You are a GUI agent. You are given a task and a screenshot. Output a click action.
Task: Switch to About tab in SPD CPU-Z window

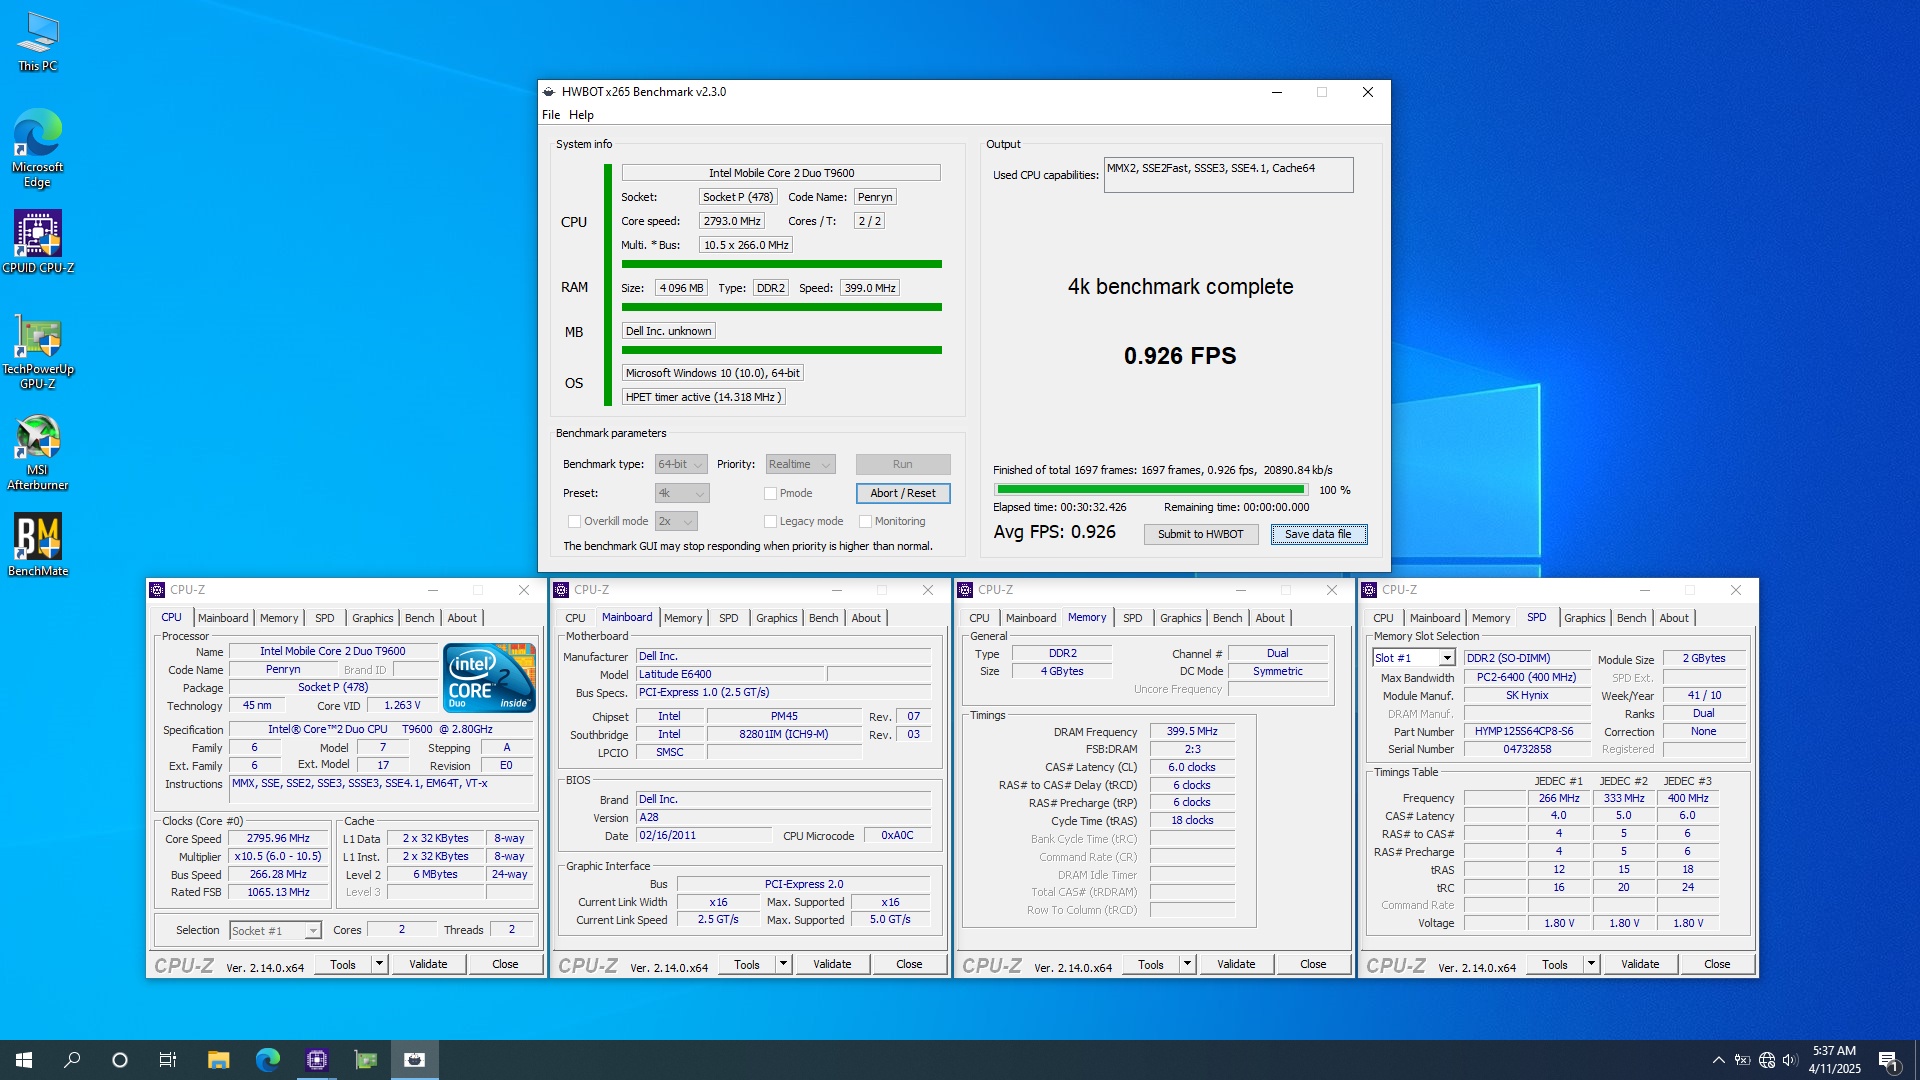1674,618
